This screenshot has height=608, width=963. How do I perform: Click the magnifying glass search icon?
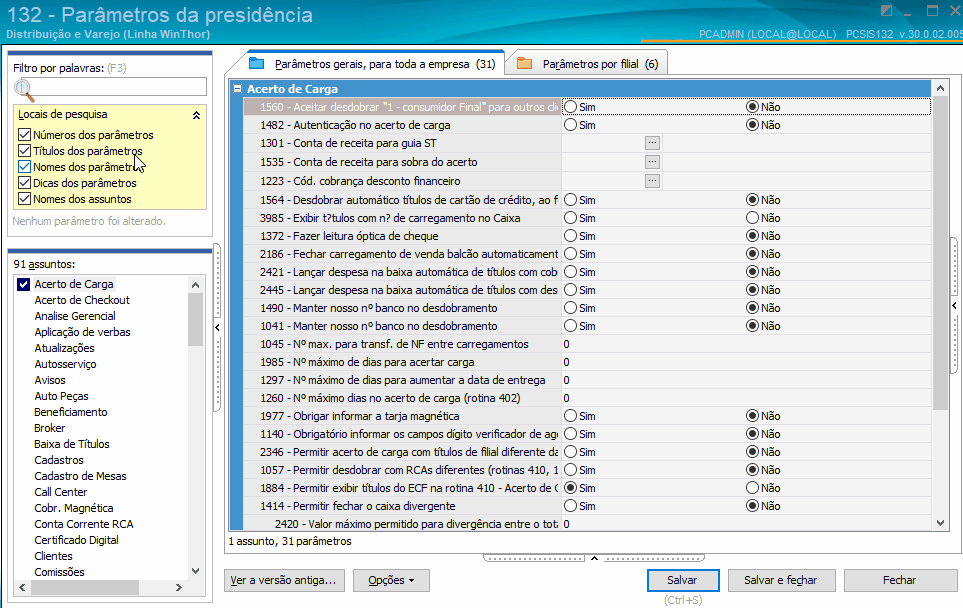click(23, 87)
